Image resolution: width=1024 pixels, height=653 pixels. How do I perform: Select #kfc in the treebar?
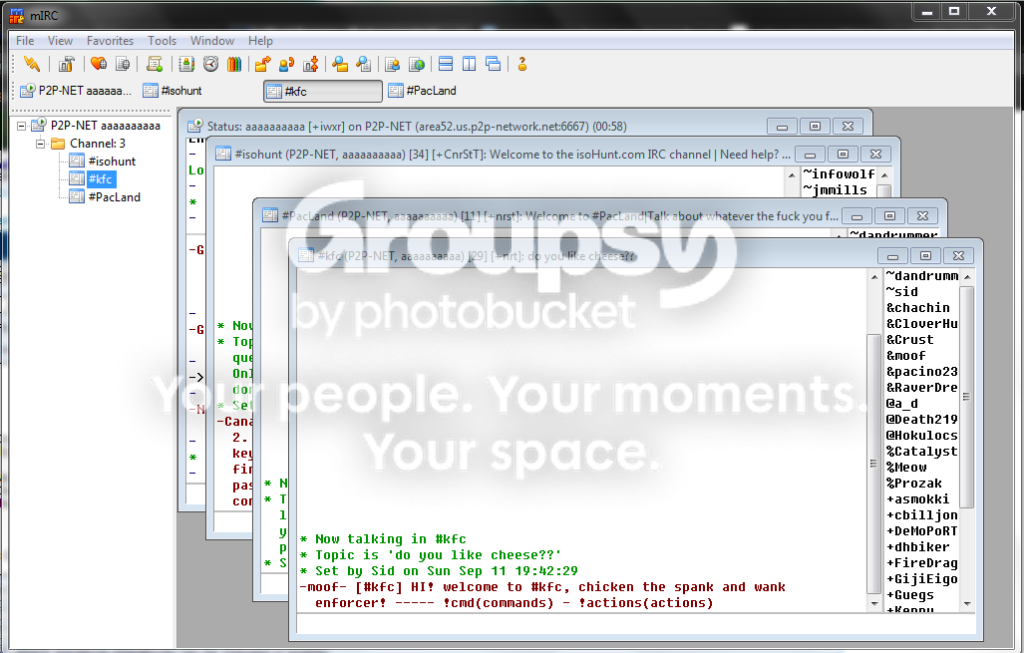pos(101,179)
